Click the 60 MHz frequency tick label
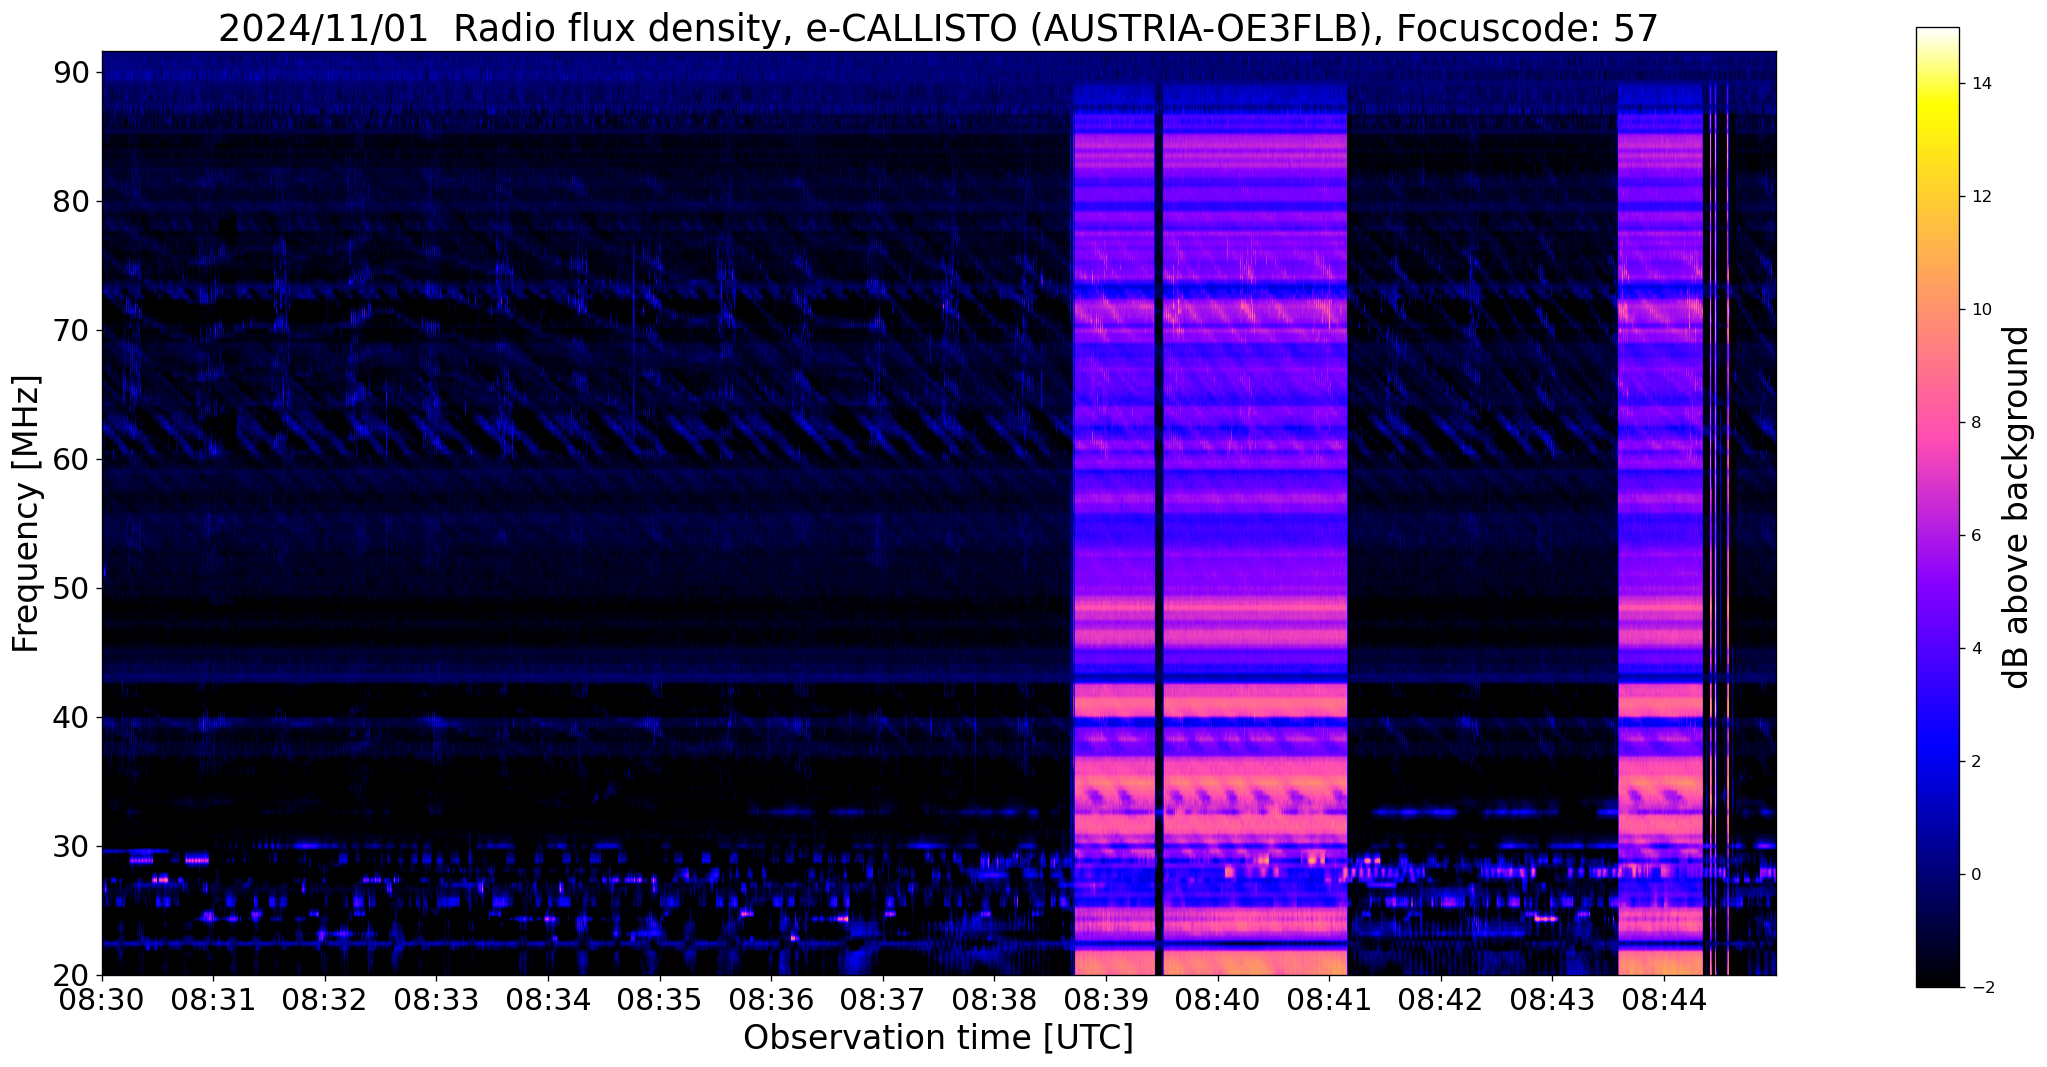 click(71, 460)
